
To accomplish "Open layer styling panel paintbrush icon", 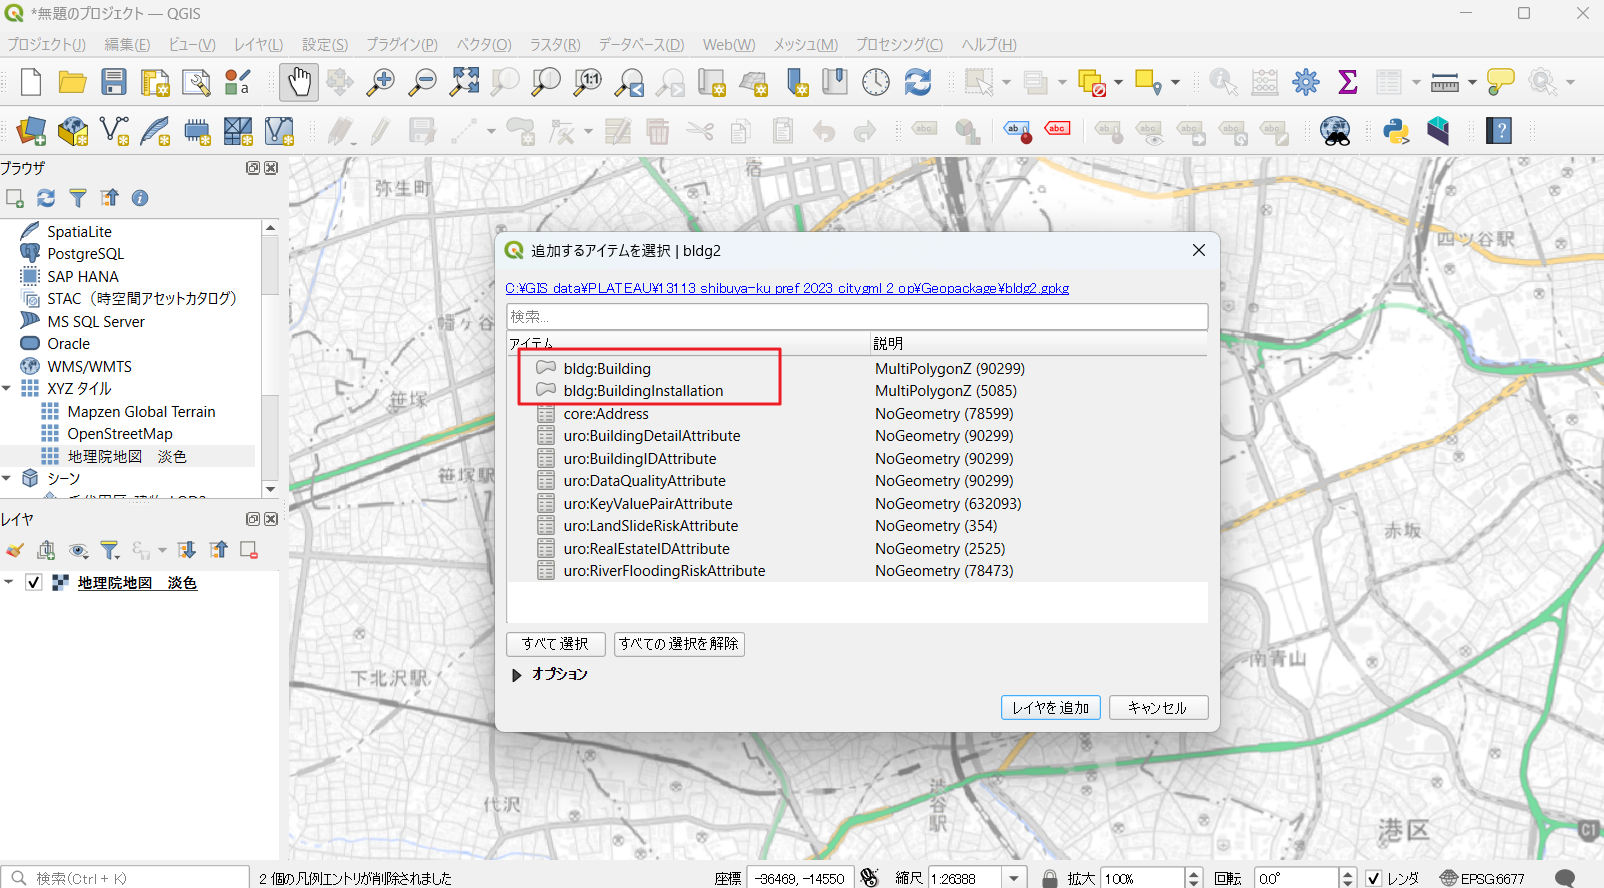I will coord(14,550).
